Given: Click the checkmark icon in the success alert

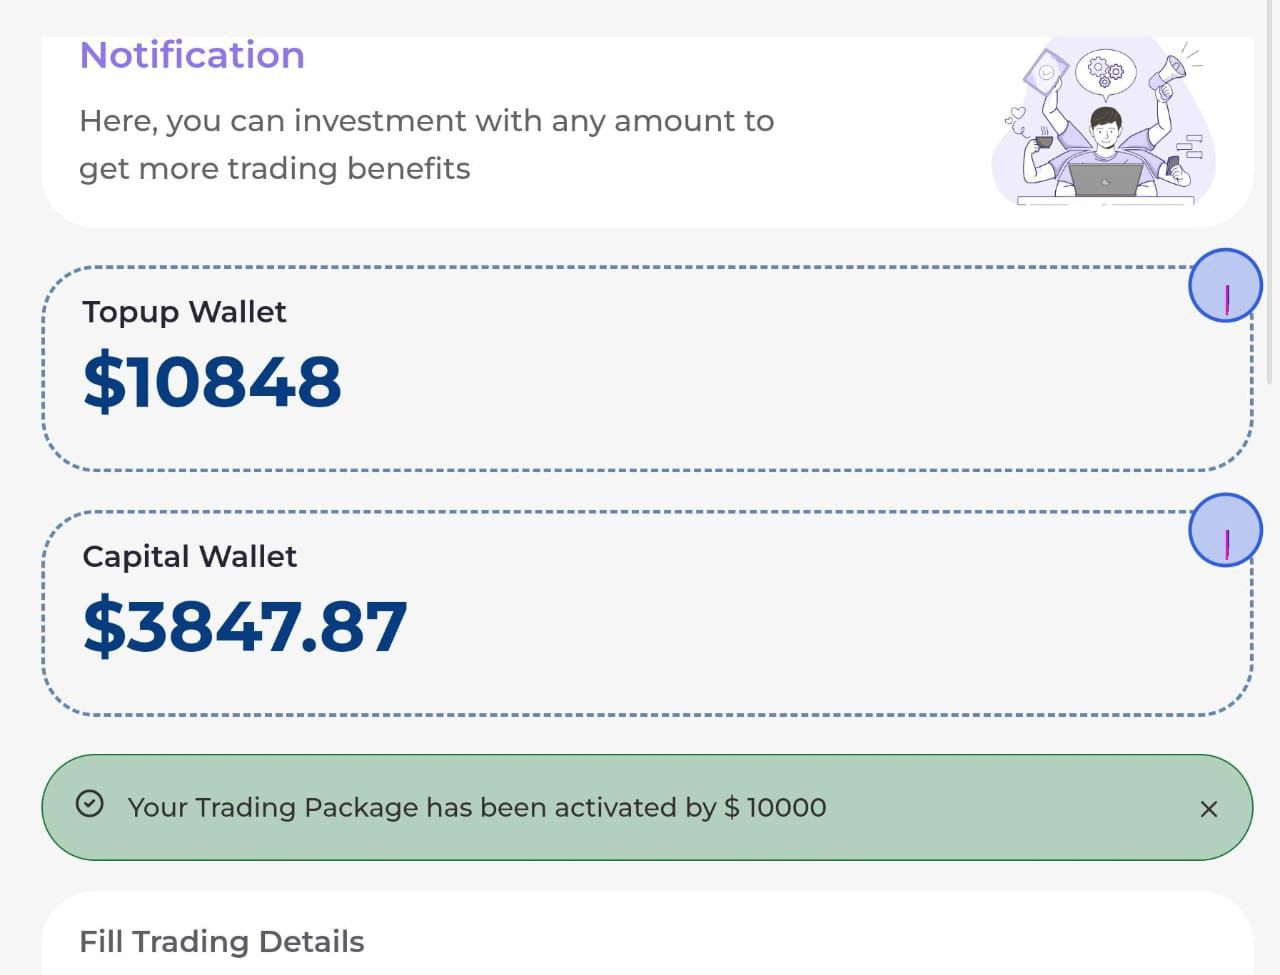Looking at the screenshot, I should point(90,804).
